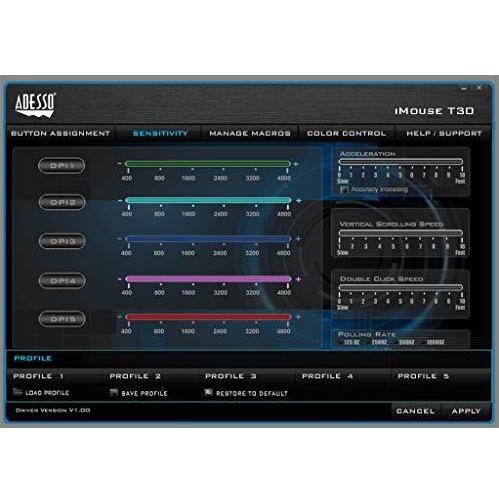Enable the Accuracy Increasing checkbox

pos(344,190)
